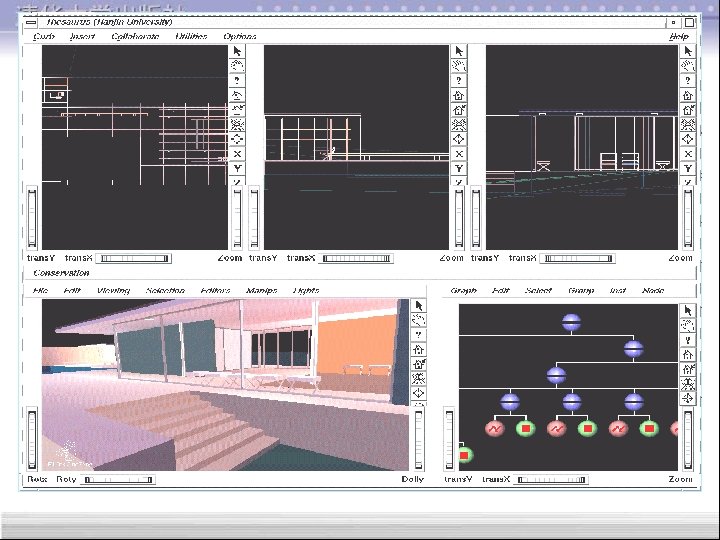Open the Editors menu
Screen dimensions: 720x540
tap(215, 290)
